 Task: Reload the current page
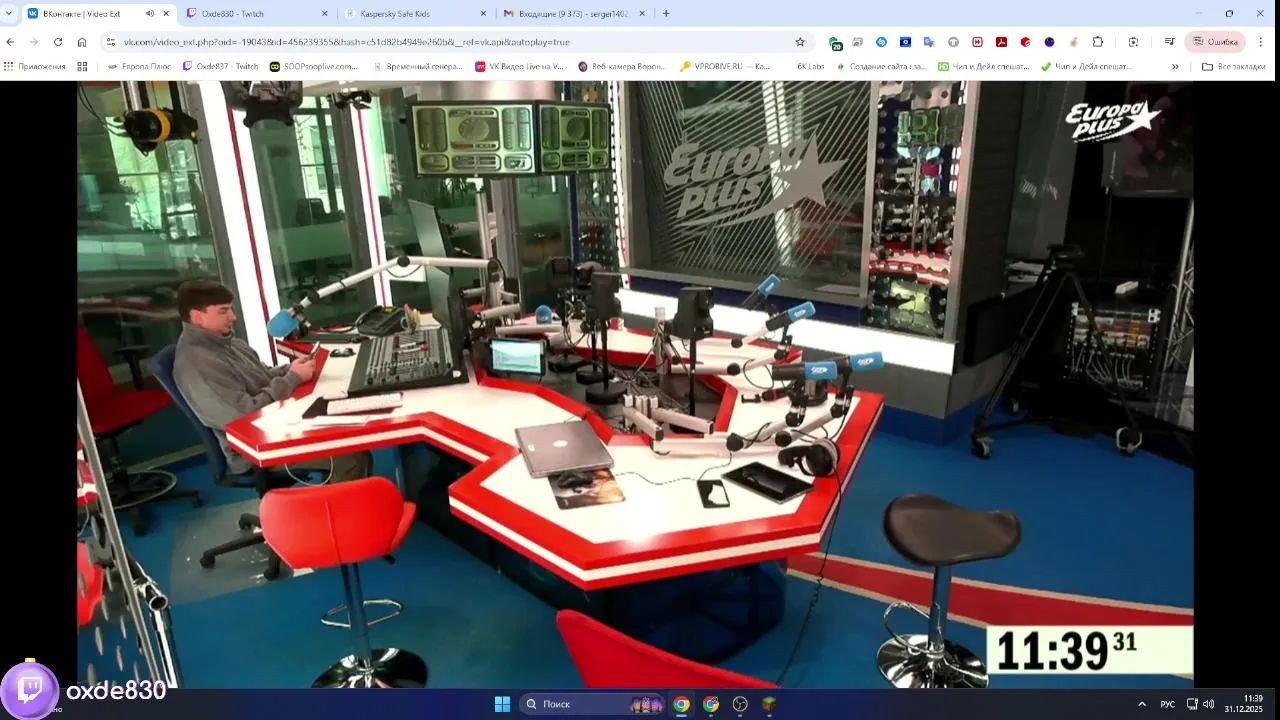point(58,42)
